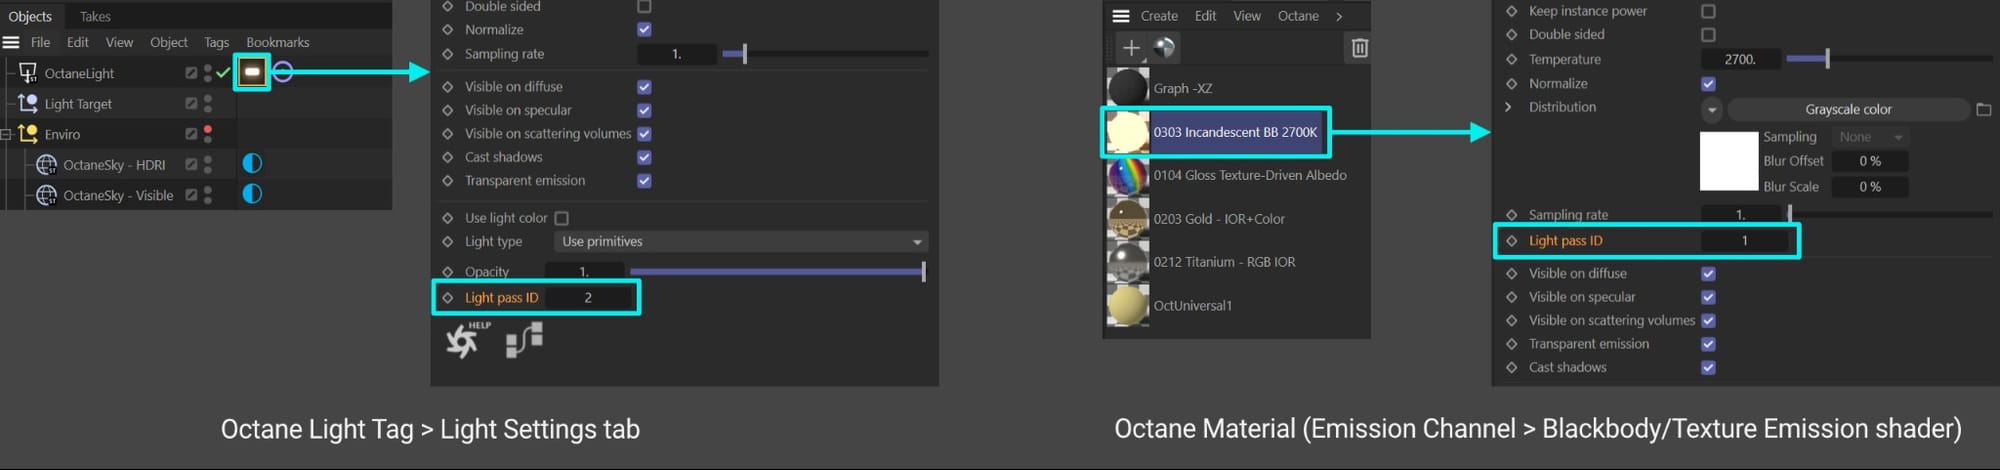Click the OctaneSky - HDRI globe icon
Screen dimensions: 2000x470
tap(46, 164)
